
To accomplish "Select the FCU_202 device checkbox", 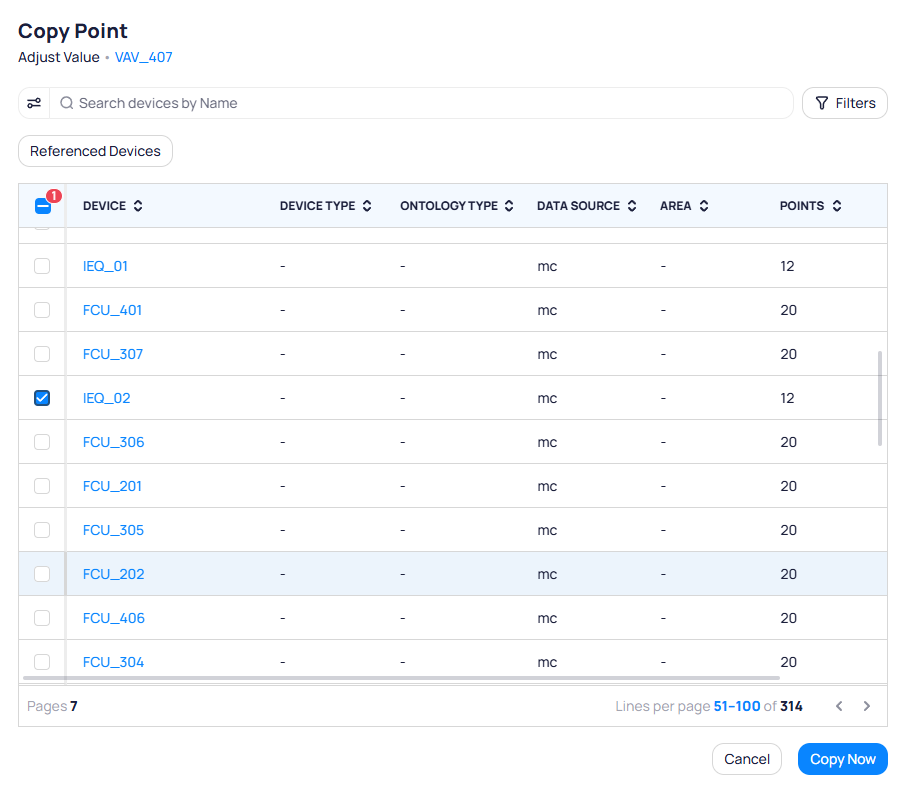I will 42,574.
